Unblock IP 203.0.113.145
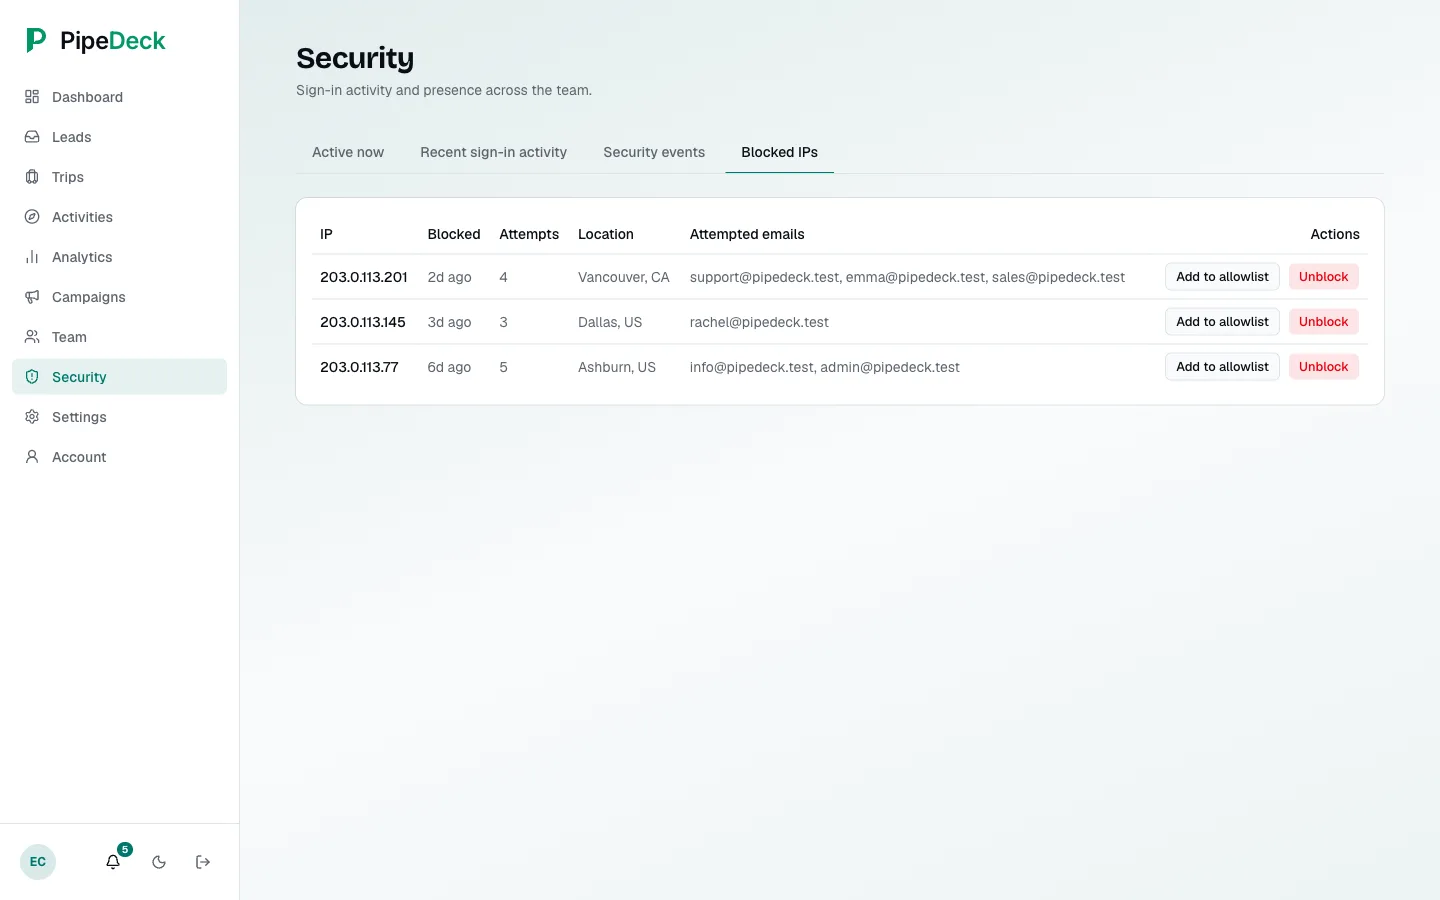 coord(1323,322)
